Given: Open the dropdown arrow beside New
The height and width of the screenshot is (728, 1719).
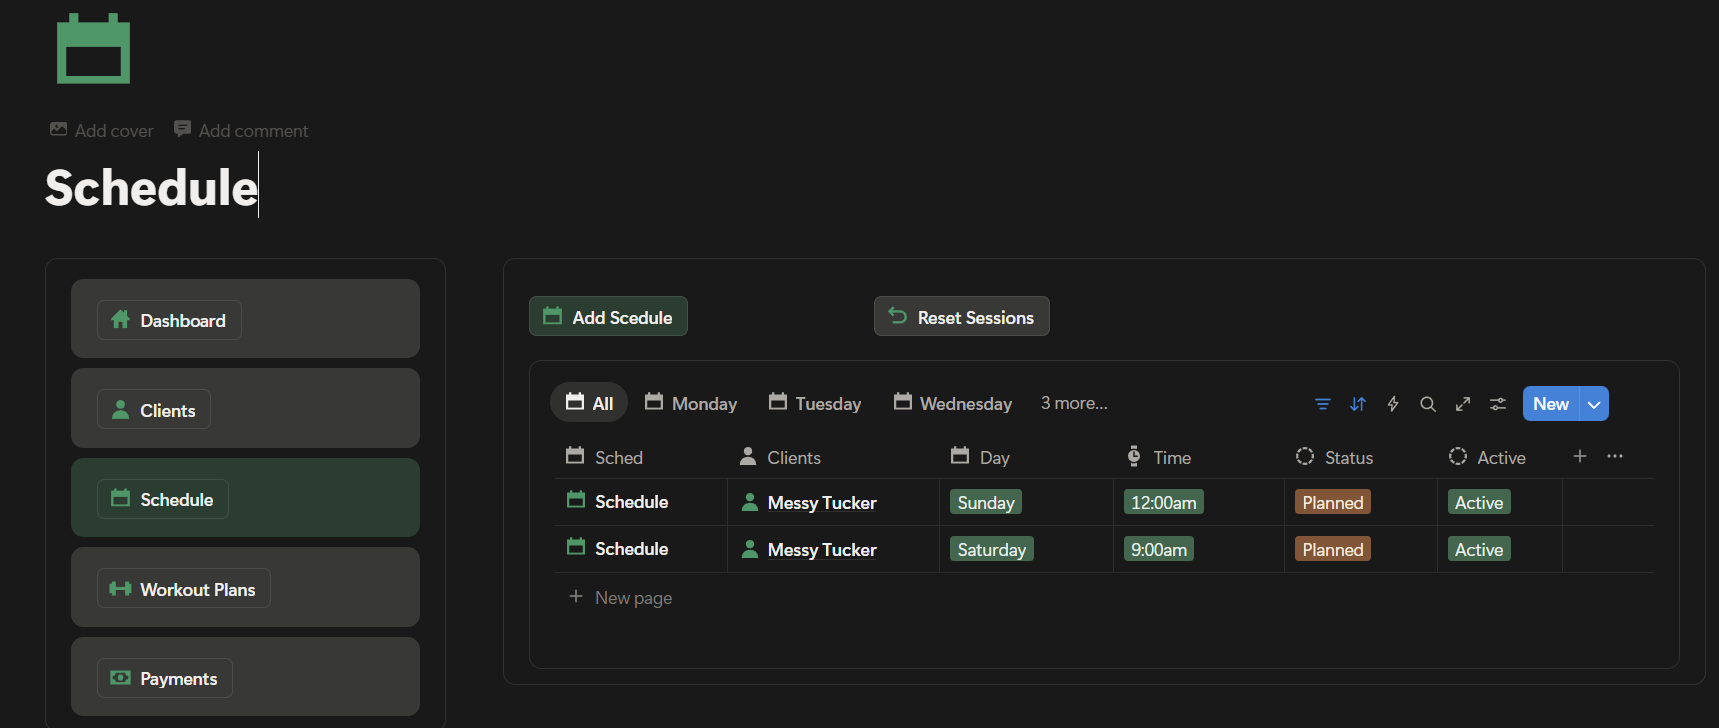Looking at the screenshot, I should (1594, 404).
